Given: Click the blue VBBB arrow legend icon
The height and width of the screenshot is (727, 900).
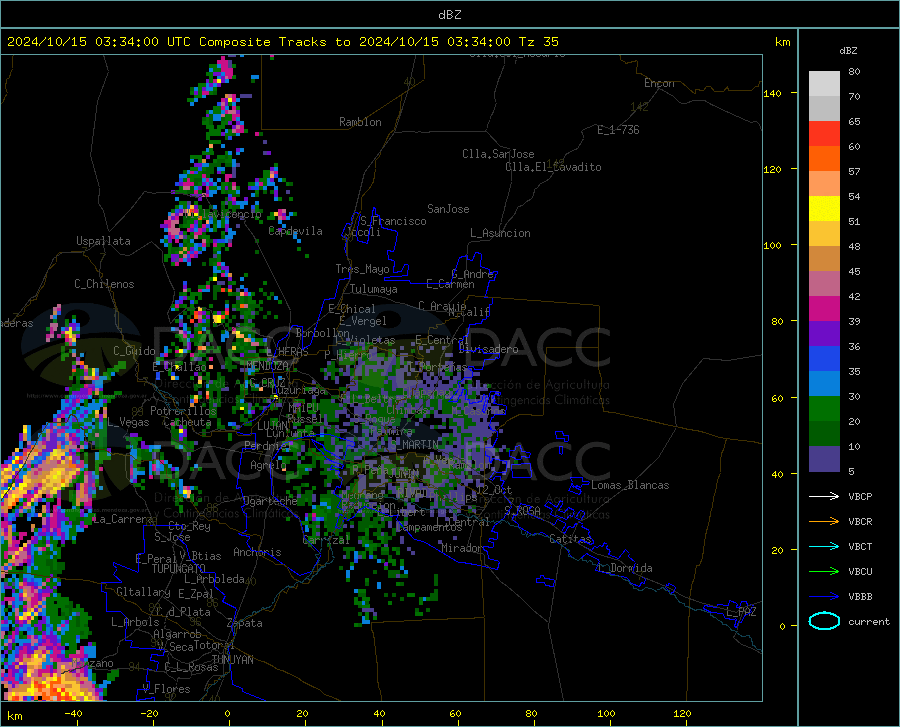Looking at the screenshot, I should tap(824, 597).
